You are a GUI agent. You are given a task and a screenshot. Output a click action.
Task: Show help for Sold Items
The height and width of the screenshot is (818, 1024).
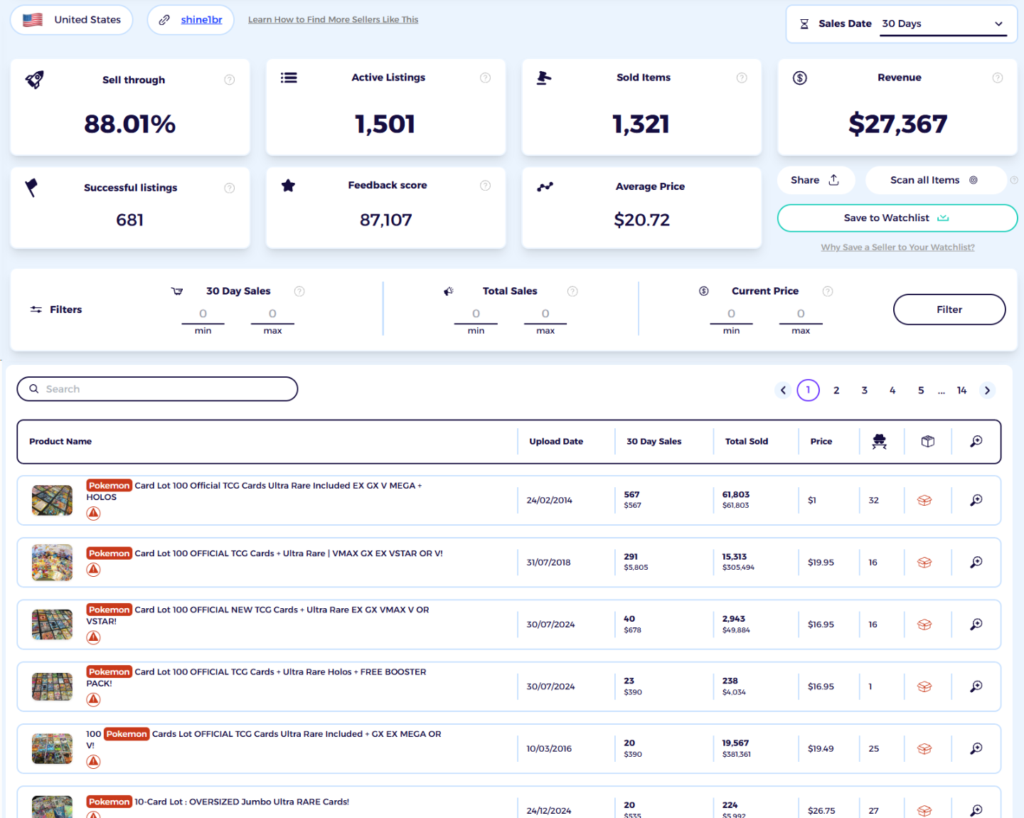[x=741, y=78]
